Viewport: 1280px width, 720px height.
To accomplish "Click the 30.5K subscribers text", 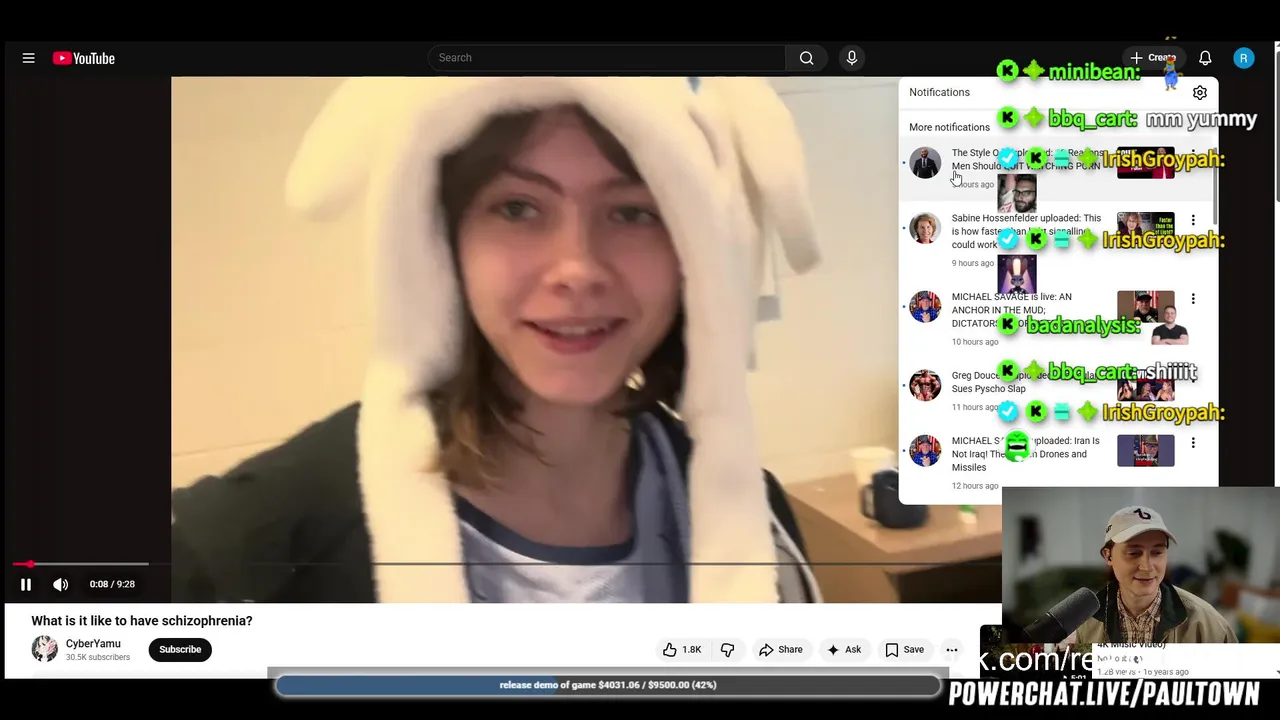I will (98, 657).
